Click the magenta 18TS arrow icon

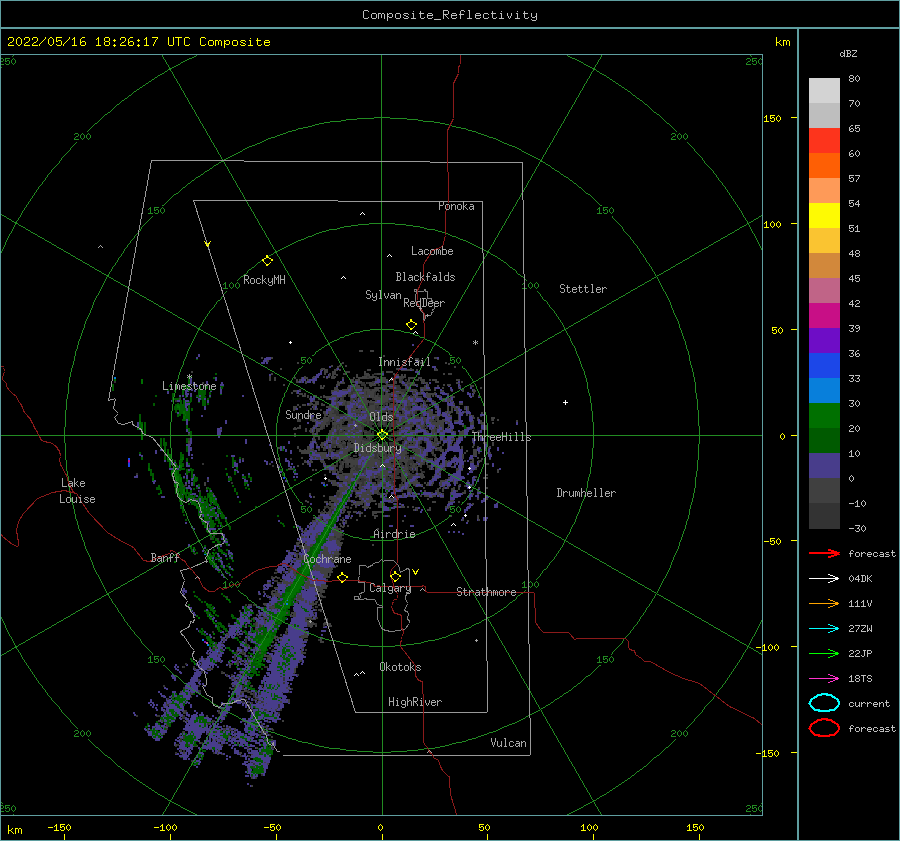[x=824, y=679]
